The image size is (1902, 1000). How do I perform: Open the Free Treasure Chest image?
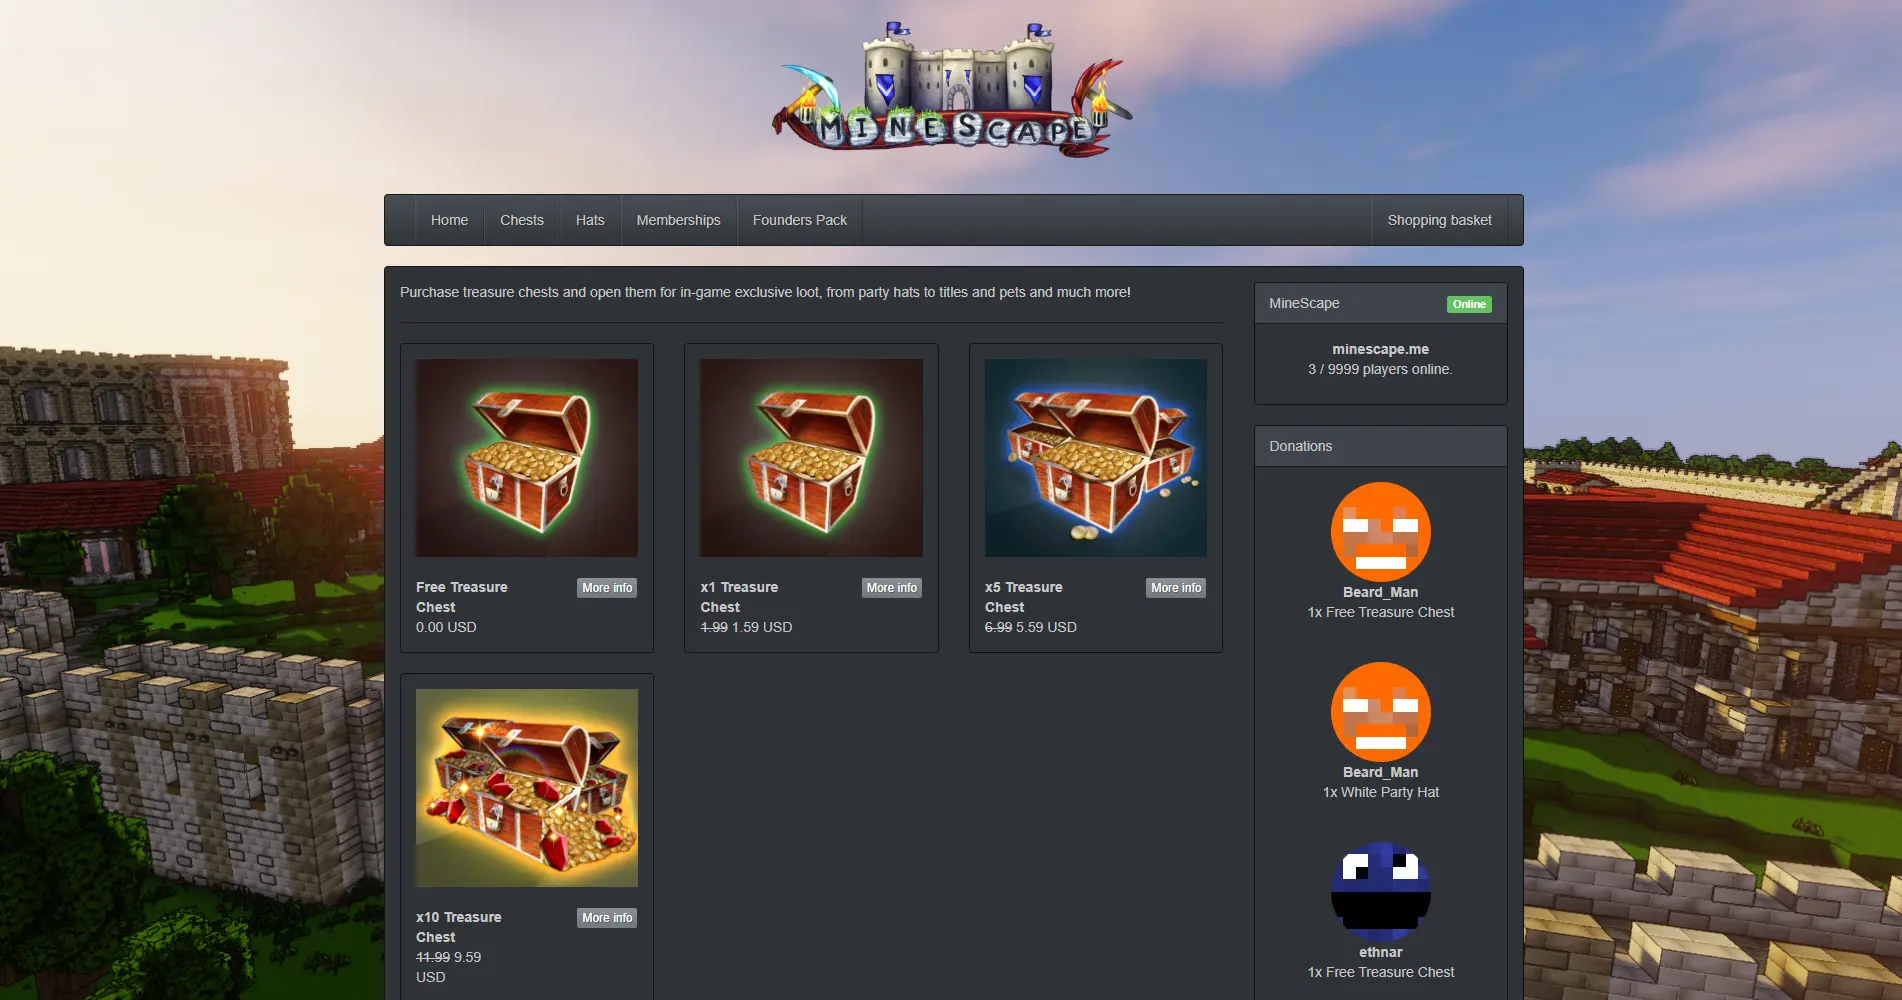[527, 458]
